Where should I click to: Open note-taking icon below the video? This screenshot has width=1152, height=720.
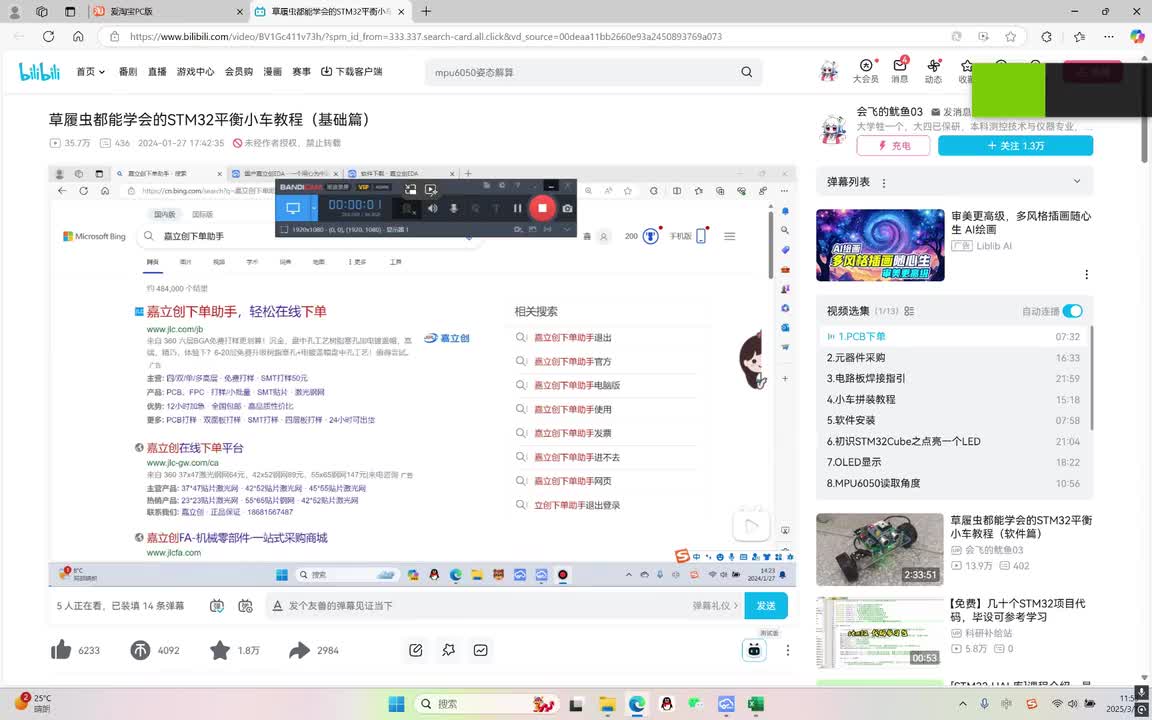416,650
